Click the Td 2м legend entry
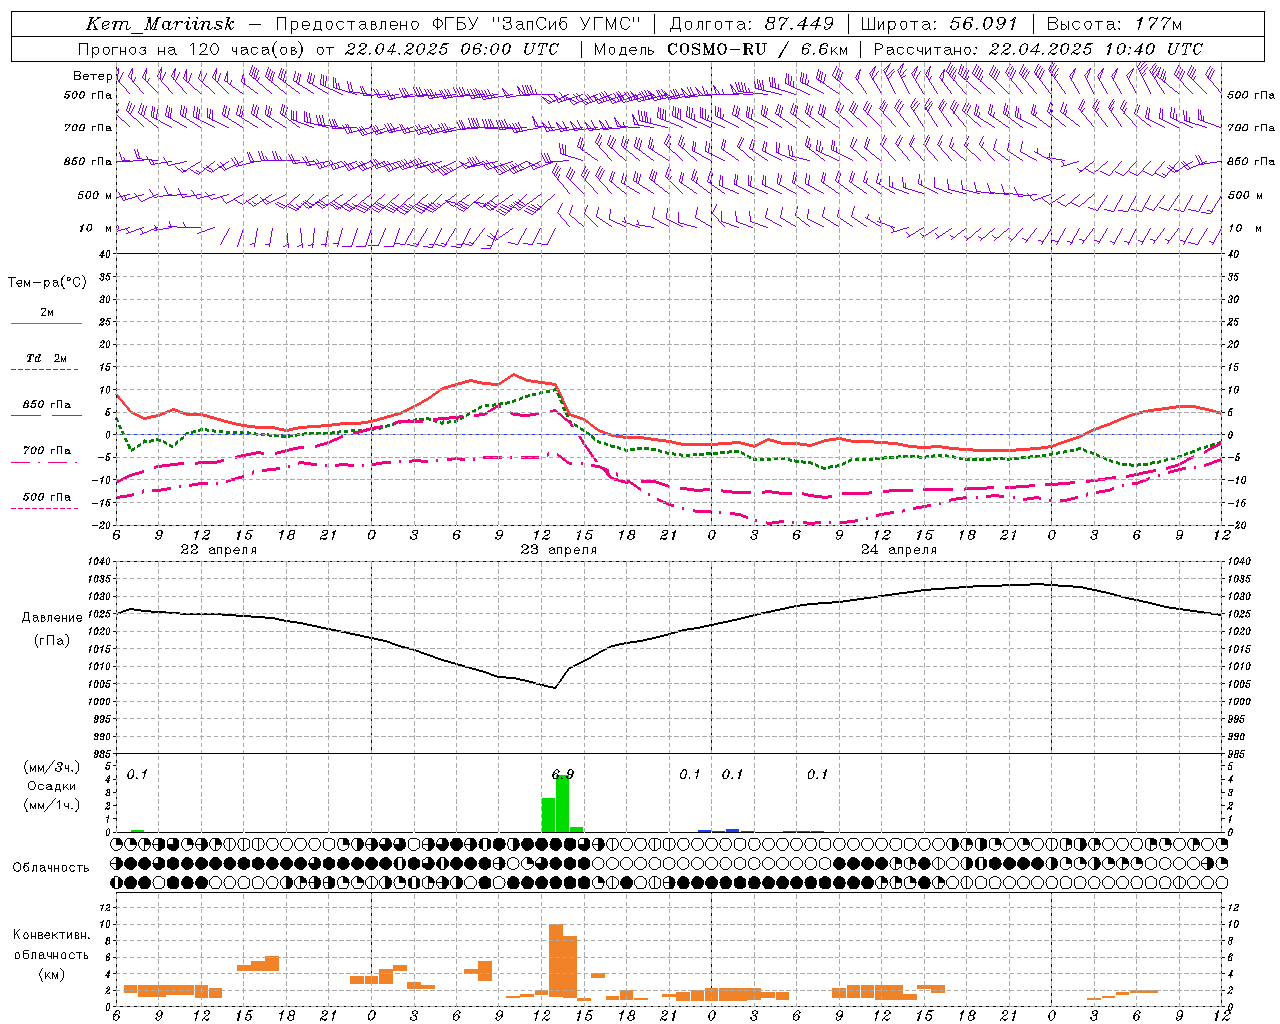Image resolution: width=1280 pixels, height=1024 pixels. coord(46,358)
